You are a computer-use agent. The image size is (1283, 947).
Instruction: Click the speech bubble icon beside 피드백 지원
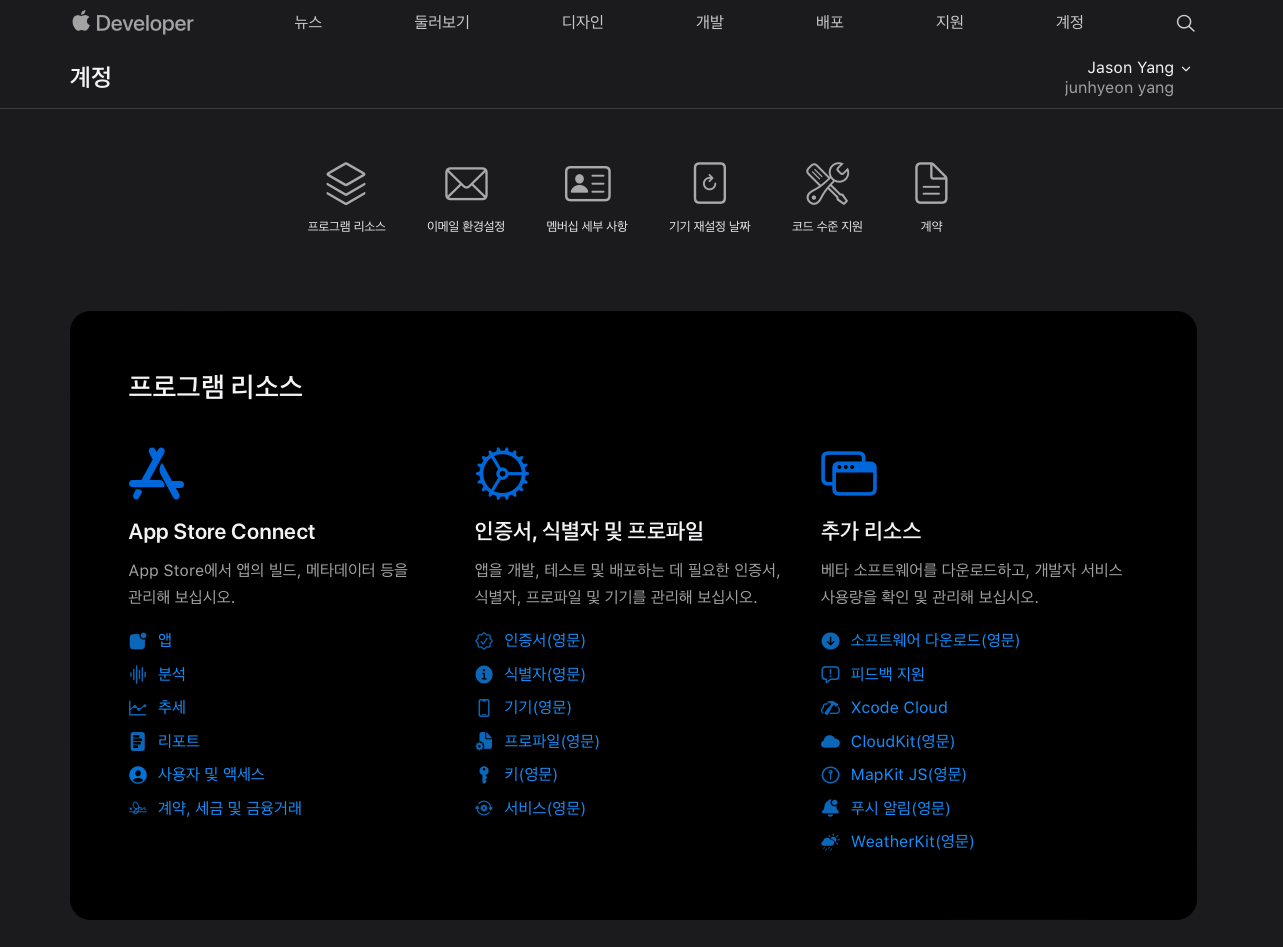tap(830, 674)
